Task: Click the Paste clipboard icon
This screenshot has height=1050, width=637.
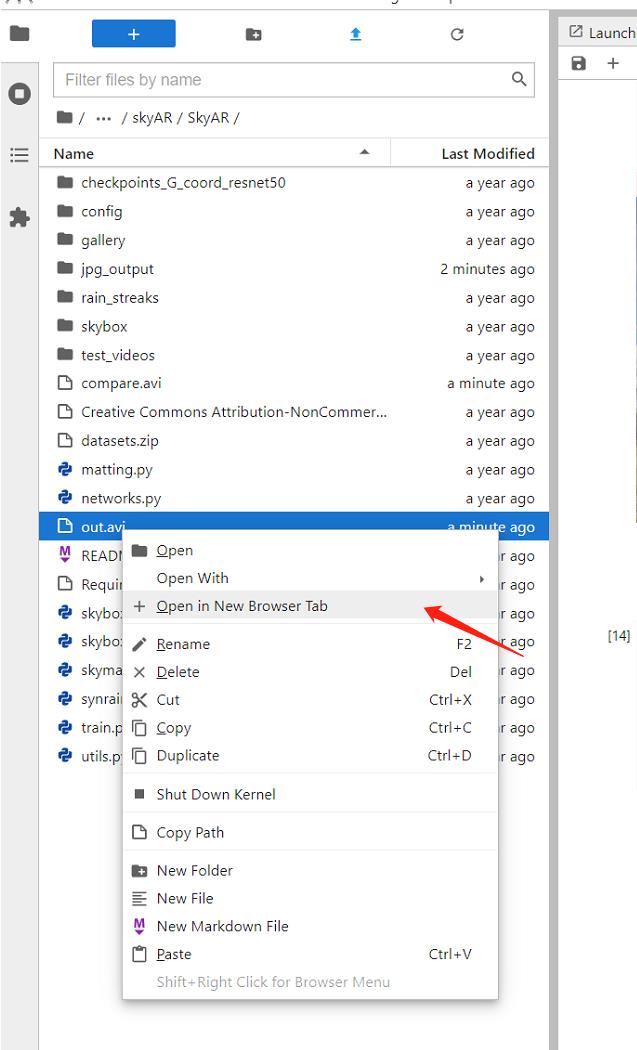Action: (x=139, y=954)
